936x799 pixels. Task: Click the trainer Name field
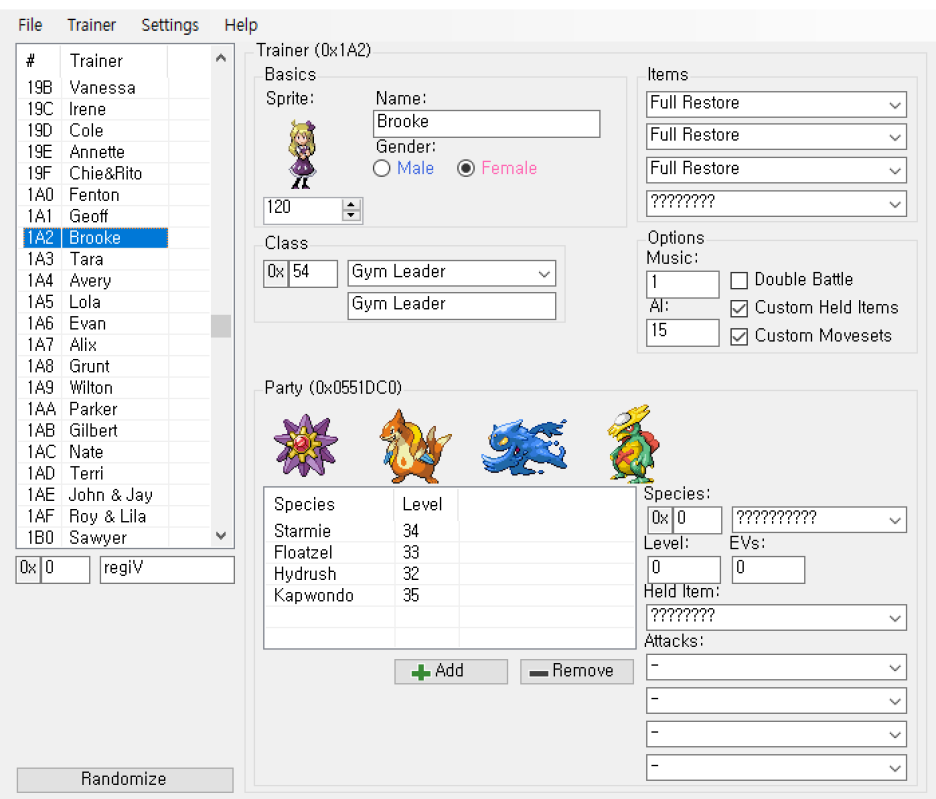(x=487, y=124)
